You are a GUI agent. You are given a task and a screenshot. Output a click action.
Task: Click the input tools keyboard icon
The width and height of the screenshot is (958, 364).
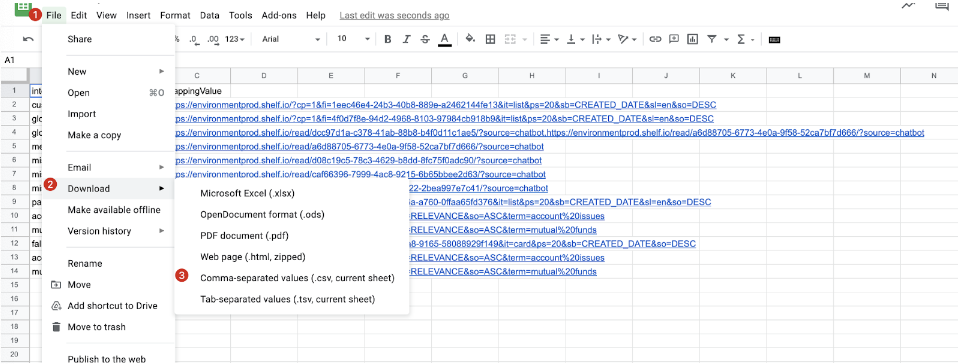point(774,39)
